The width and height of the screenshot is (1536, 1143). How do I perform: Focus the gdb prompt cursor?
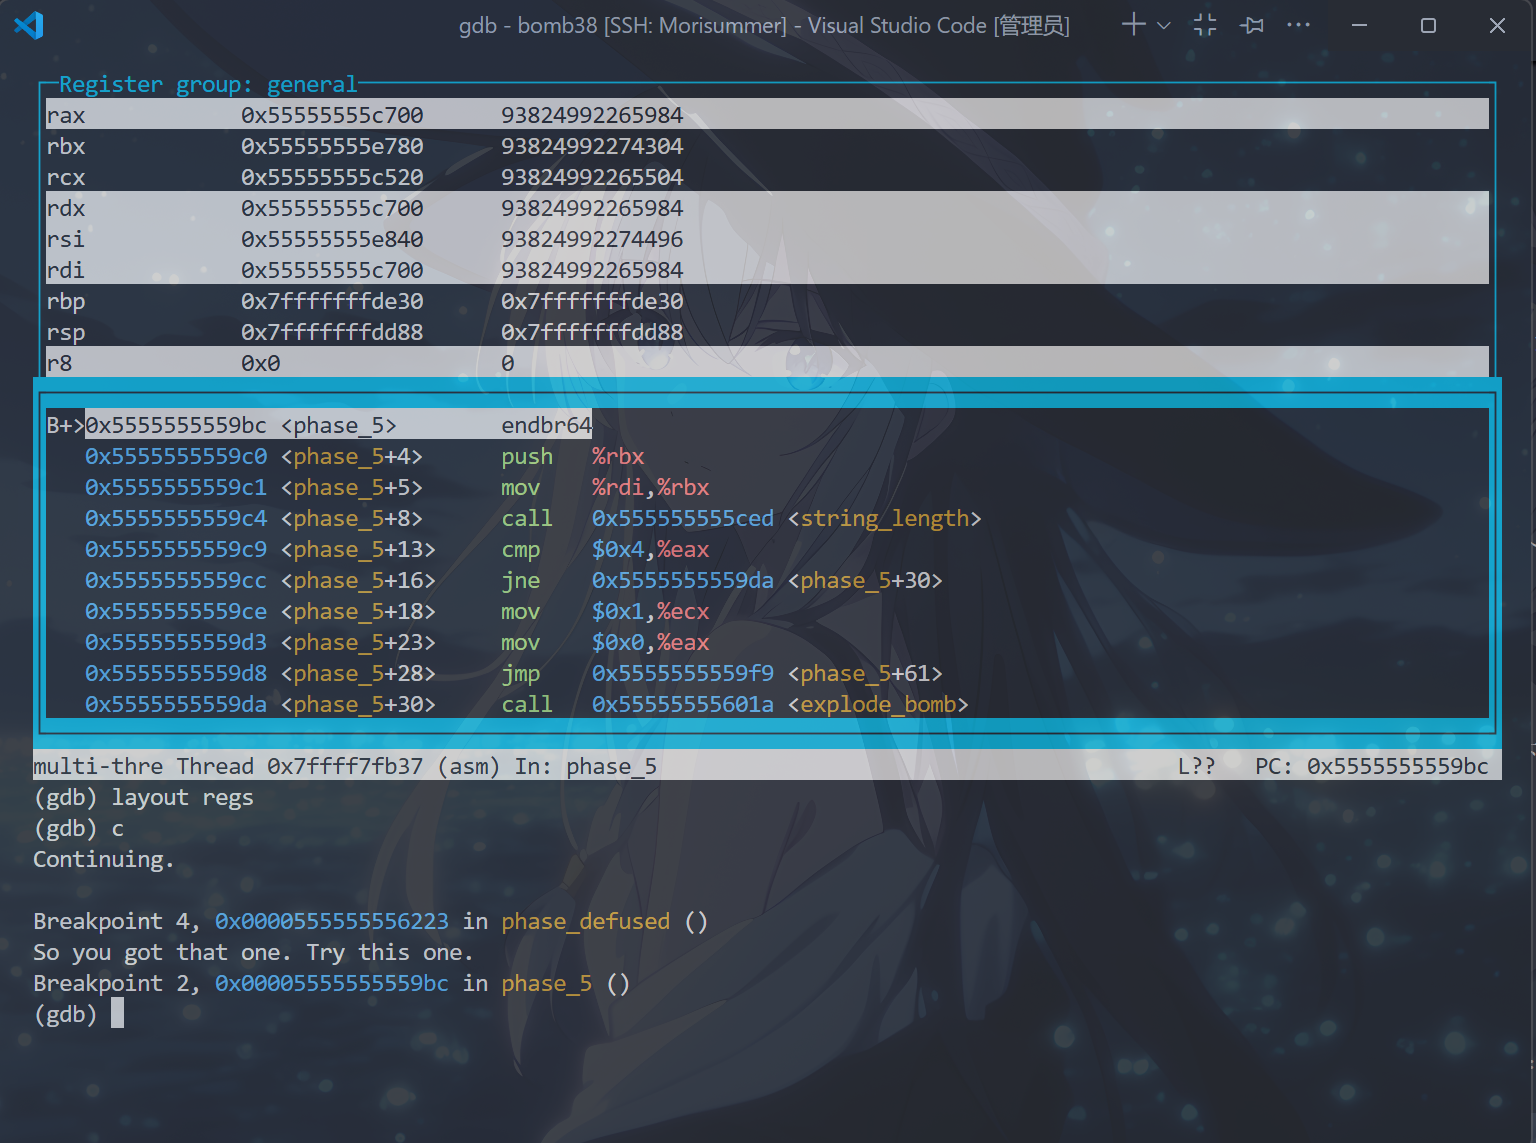tap(117, 1014)
